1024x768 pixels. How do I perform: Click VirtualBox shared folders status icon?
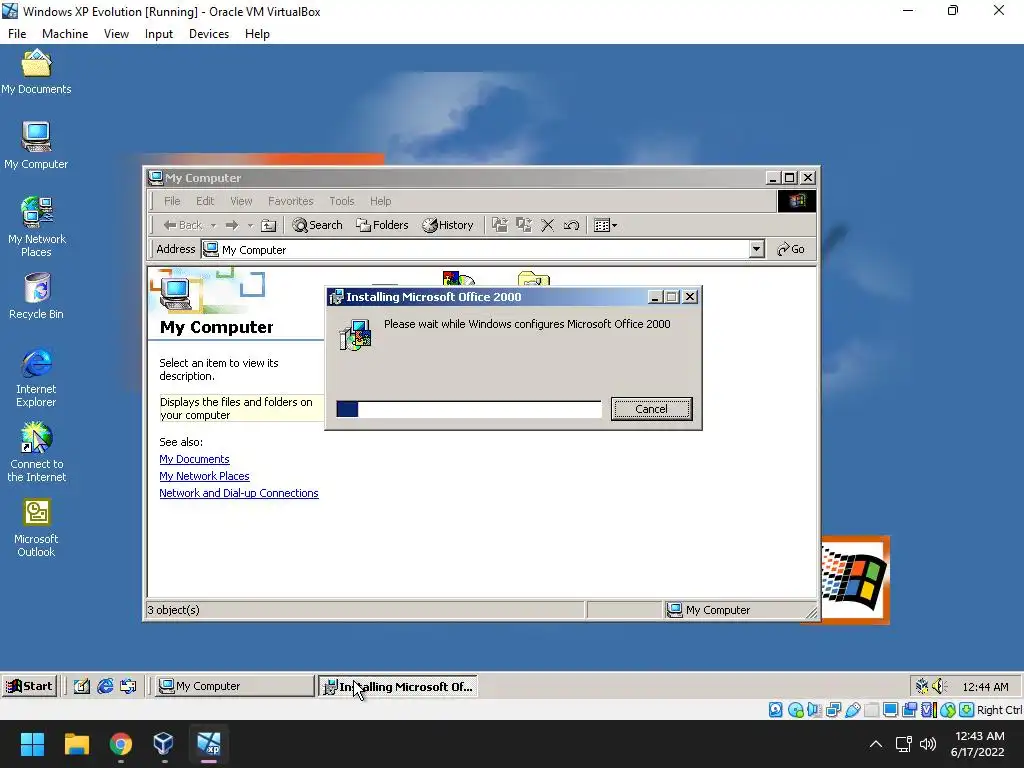[871, 709]
